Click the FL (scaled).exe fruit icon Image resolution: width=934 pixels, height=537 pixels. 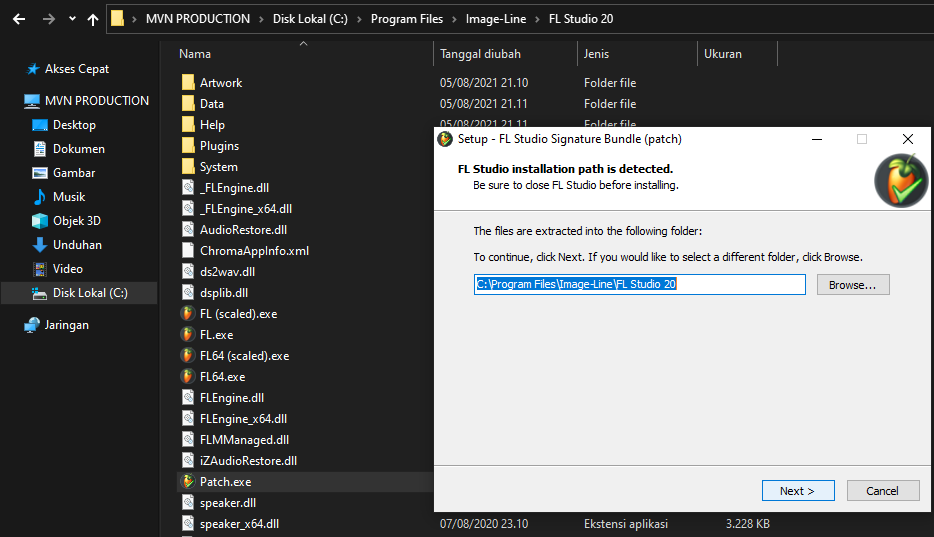pos(188,313)
